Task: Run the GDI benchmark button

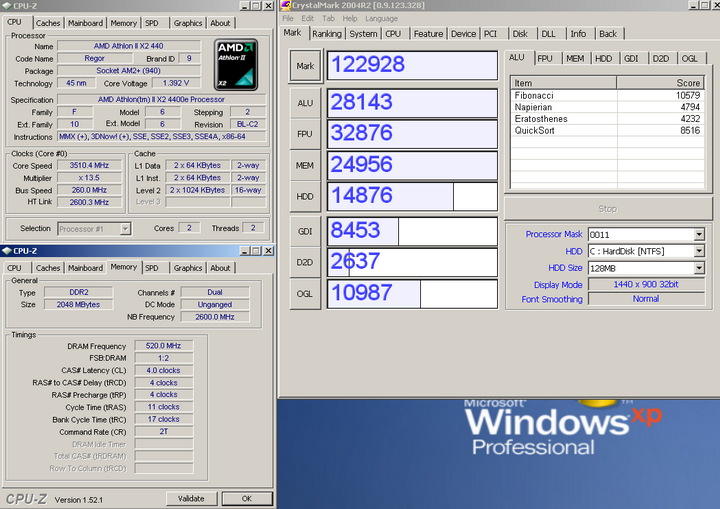Action: pyautogui.click(x=305, y=232)
